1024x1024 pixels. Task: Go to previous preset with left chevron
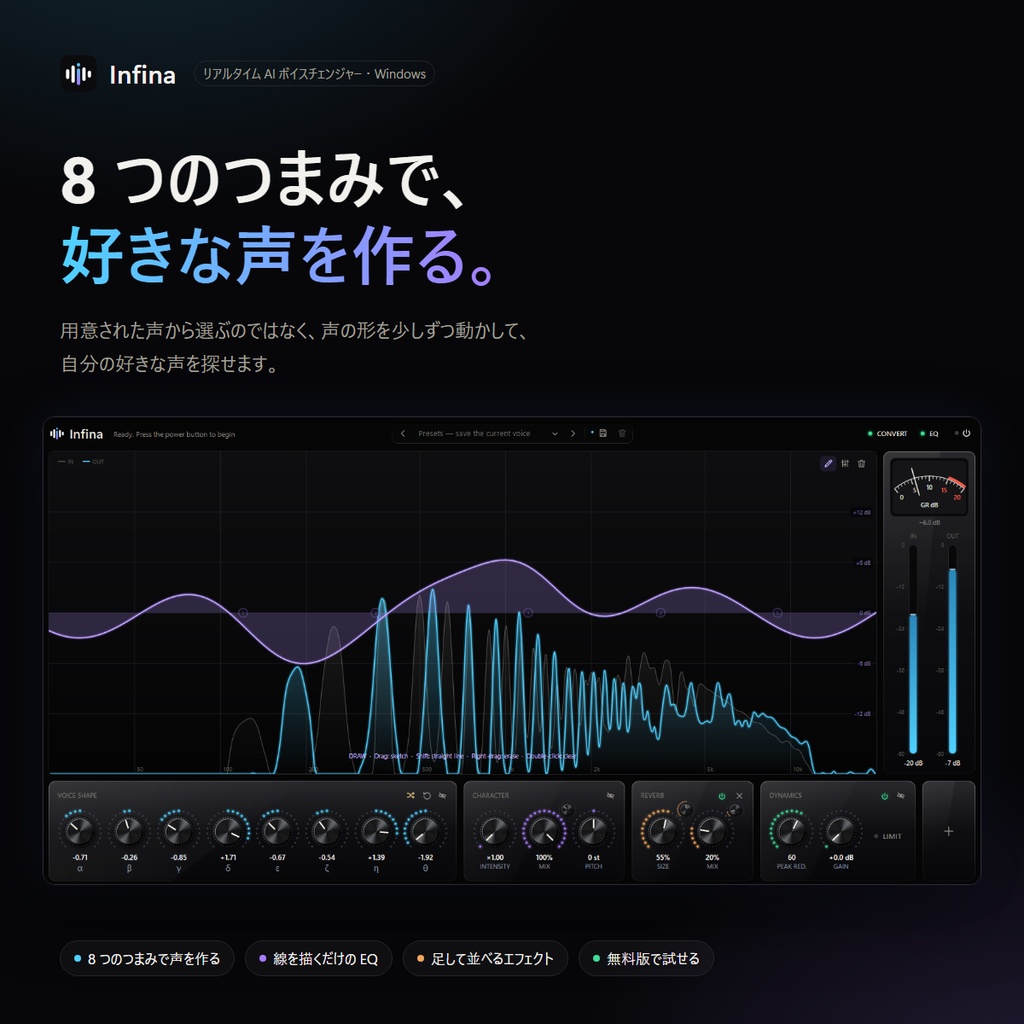[x=403, y=434]
